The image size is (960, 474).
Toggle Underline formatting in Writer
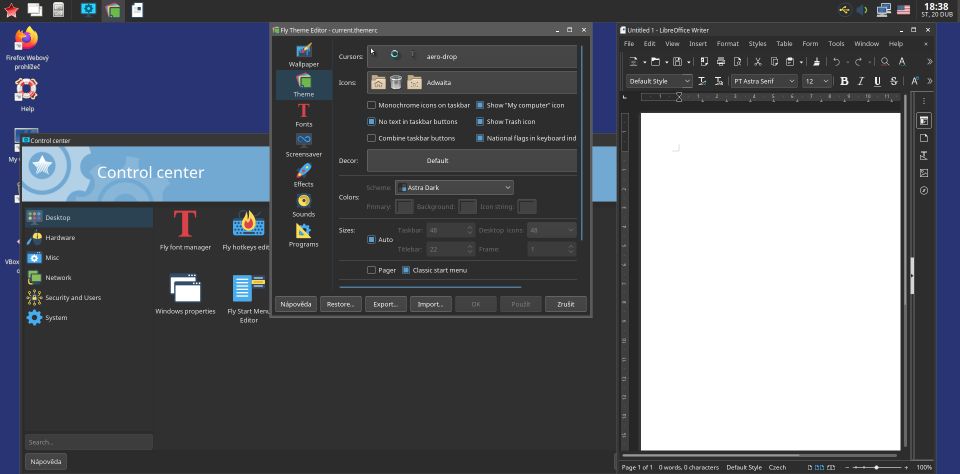coord(877,81)
